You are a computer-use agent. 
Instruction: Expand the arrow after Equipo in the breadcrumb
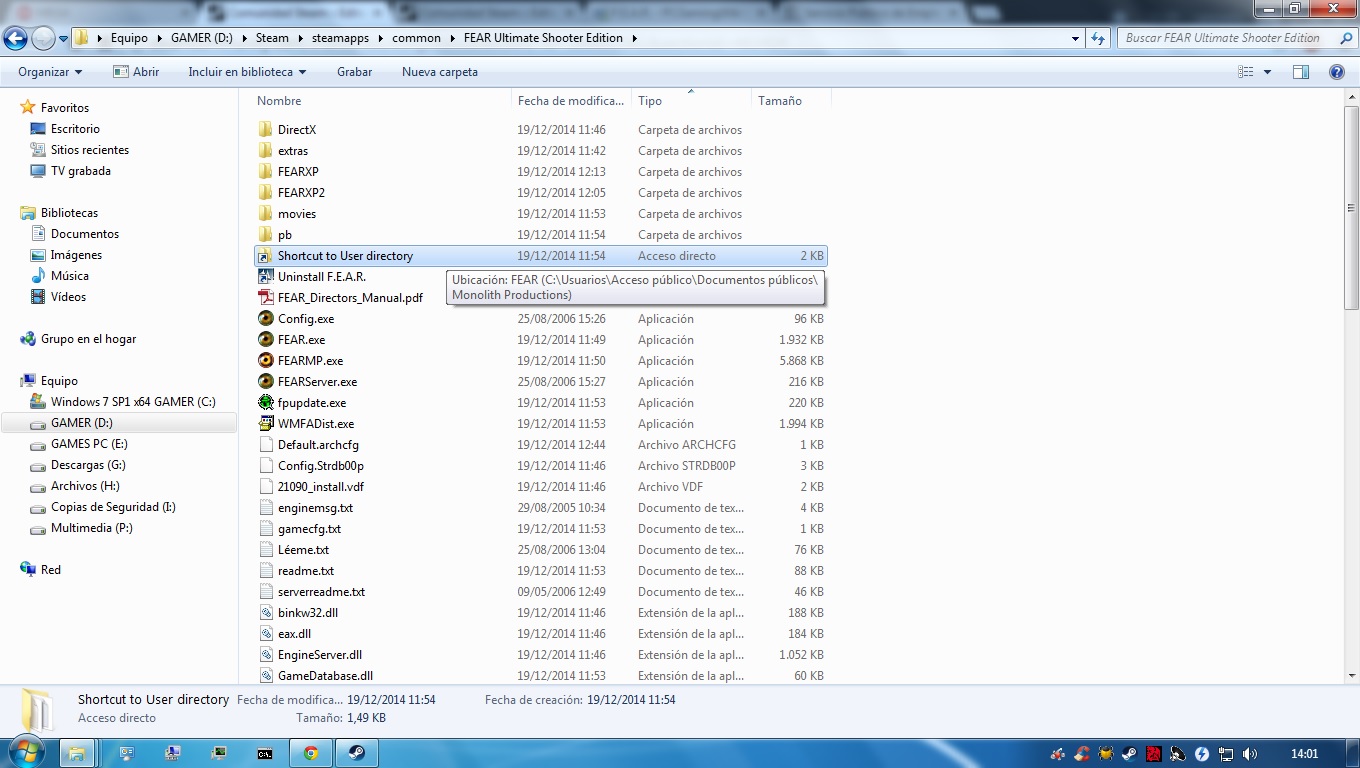coord(158,38)
